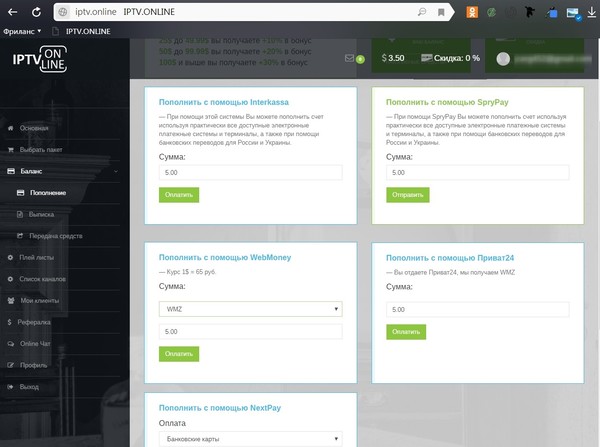Screen dimensions: 600x447
Task: Bookmark the page with the bookmark icon
Action: pyautogui.click(x=441, y=13)
